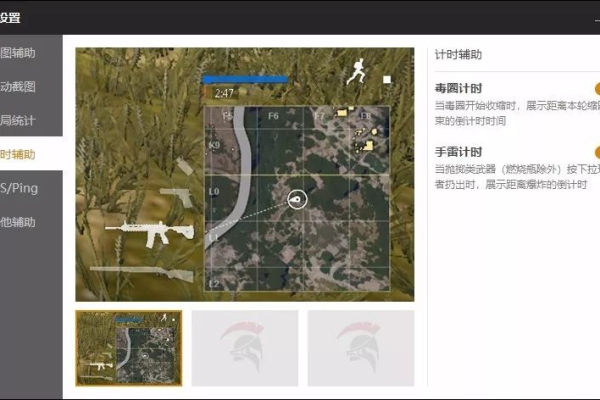Open the 动截图 sidebar tab
The width and height of the screenshot is (600, 400).
pos(31,86)
